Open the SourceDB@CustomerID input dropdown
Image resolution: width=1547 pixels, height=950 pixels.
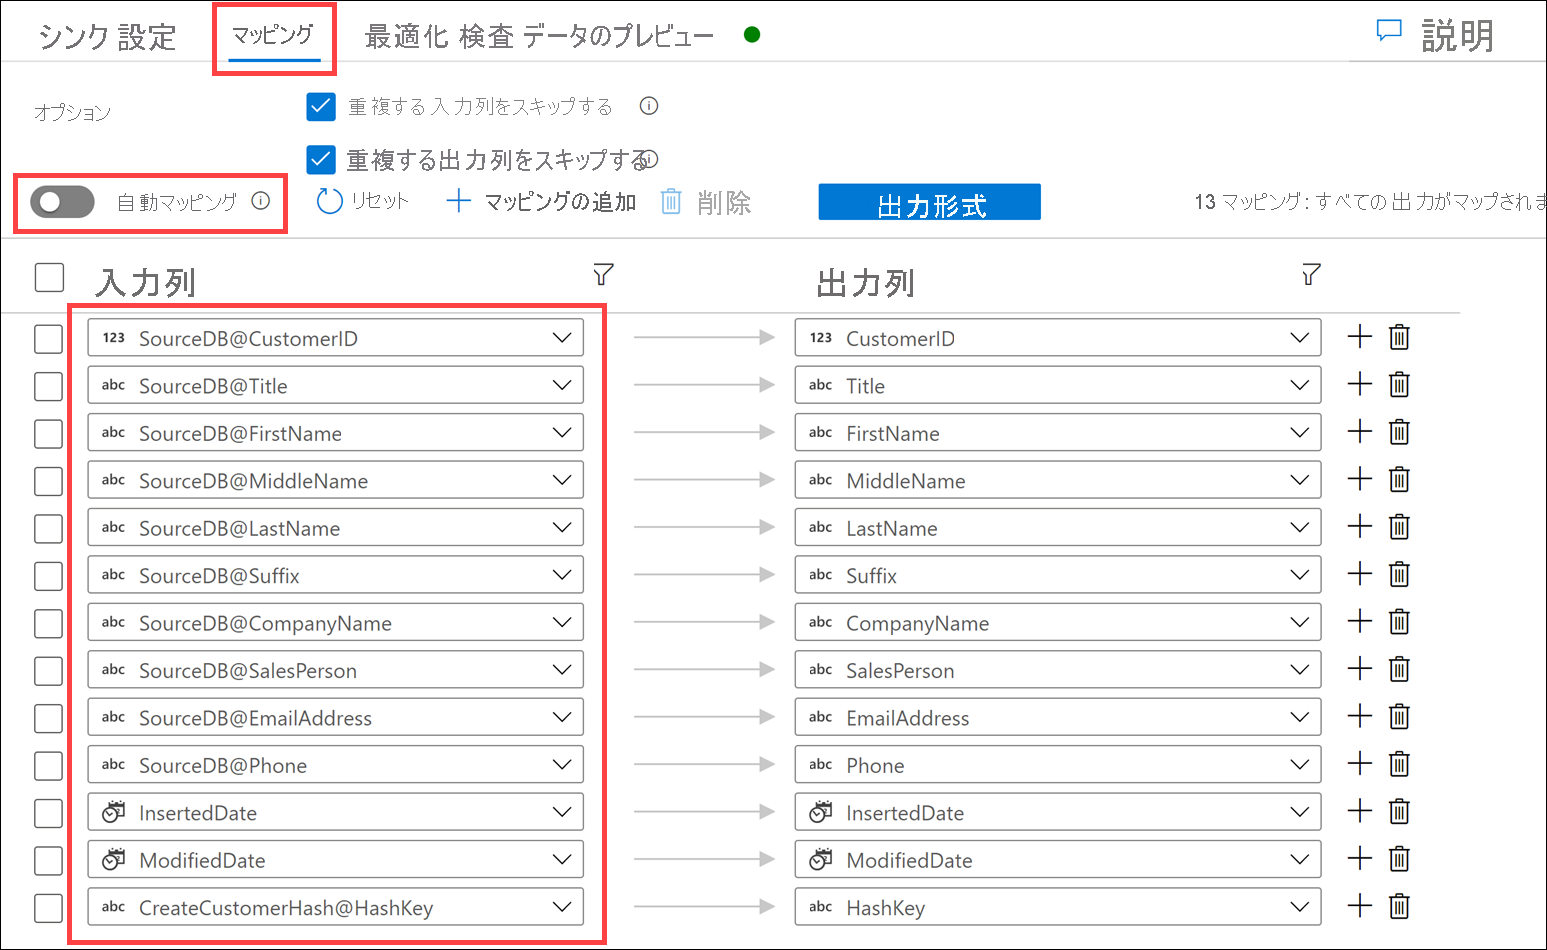[336, 338]
